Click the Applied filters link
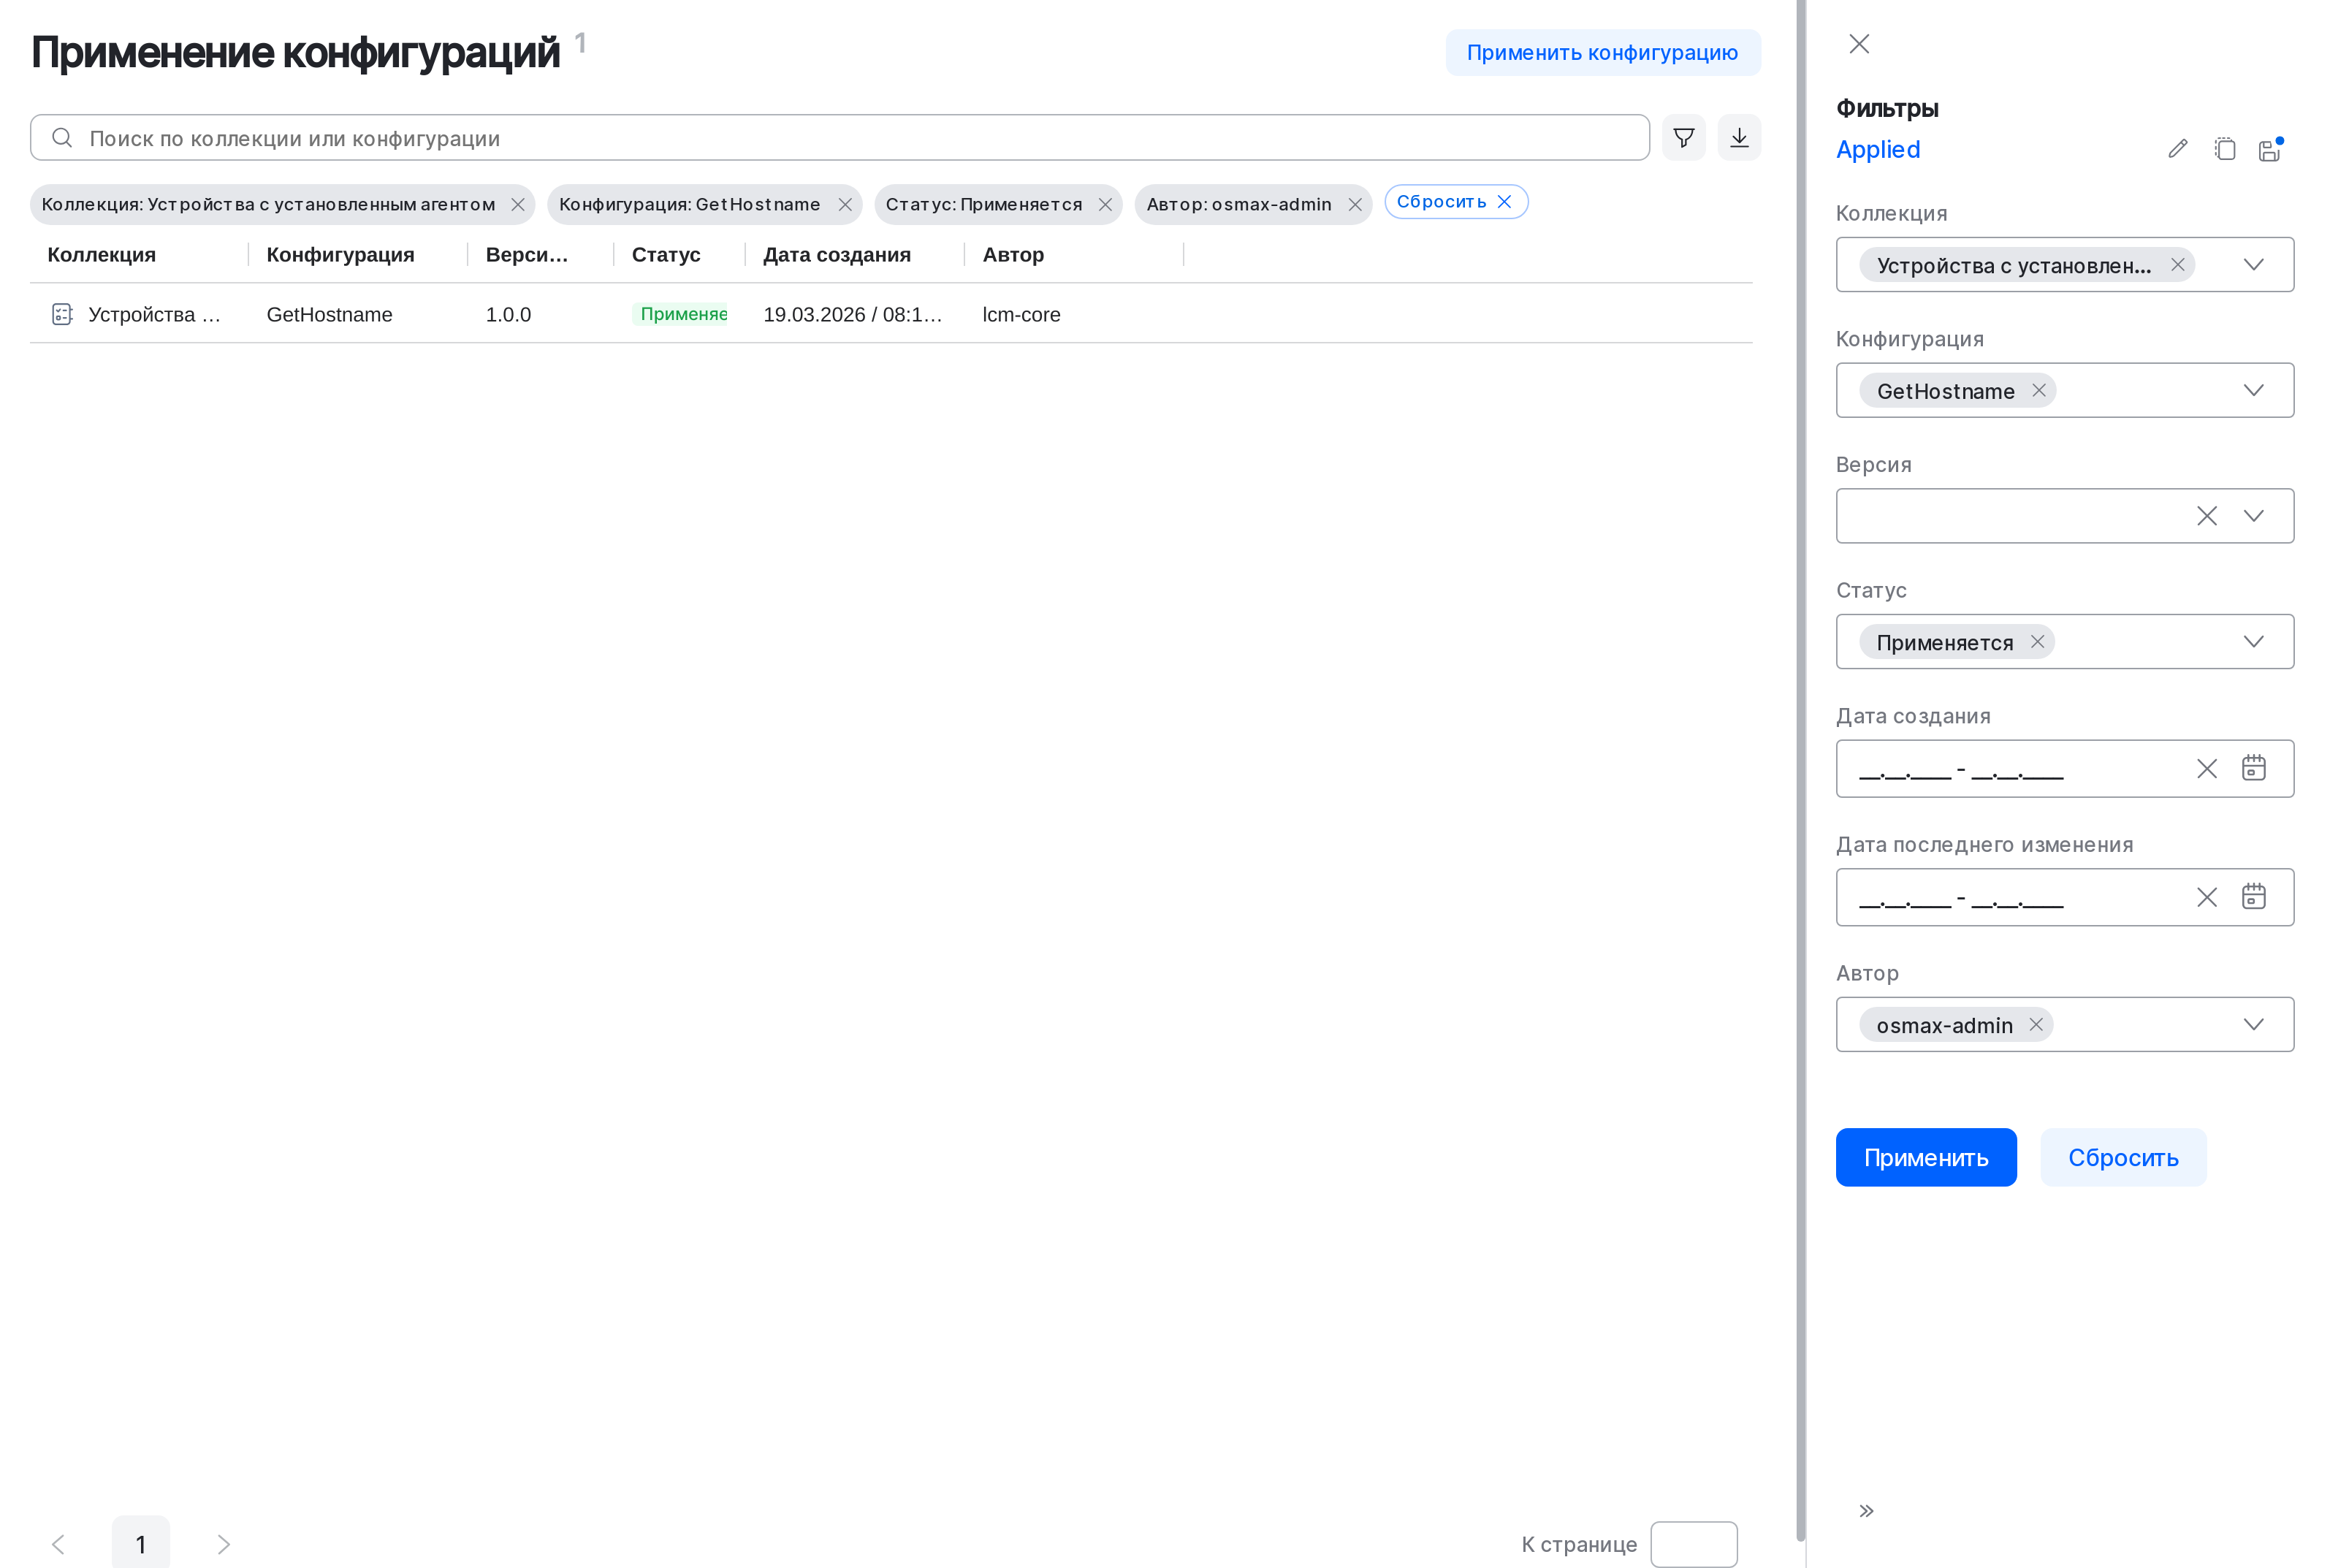This screenshot has width=2330, height=1568. (1877, 148)
